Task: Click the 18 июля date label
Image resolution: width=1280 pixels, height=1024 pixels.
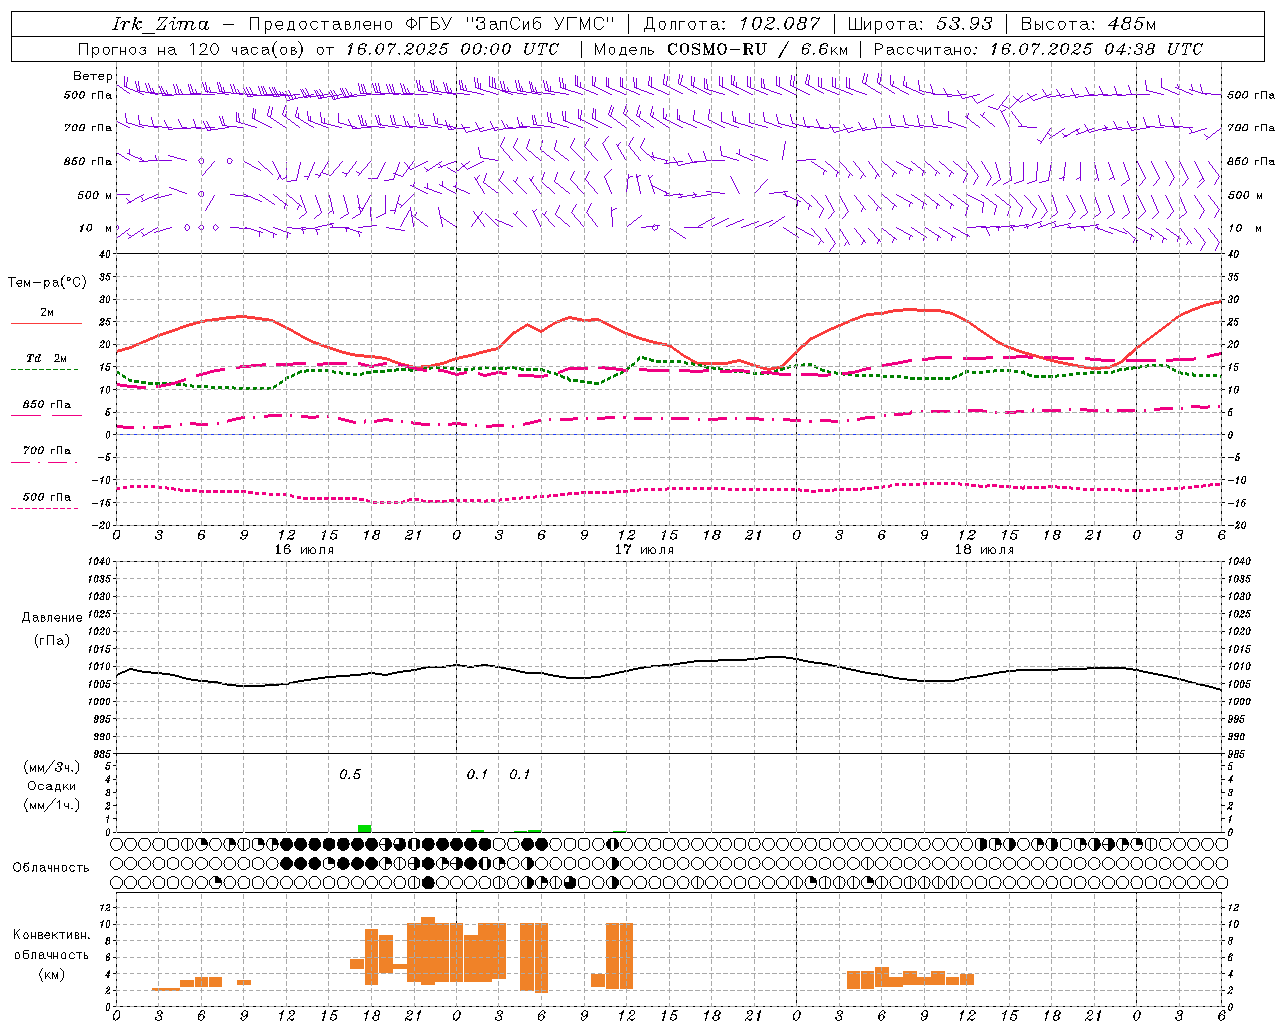Action: [984, 550]
